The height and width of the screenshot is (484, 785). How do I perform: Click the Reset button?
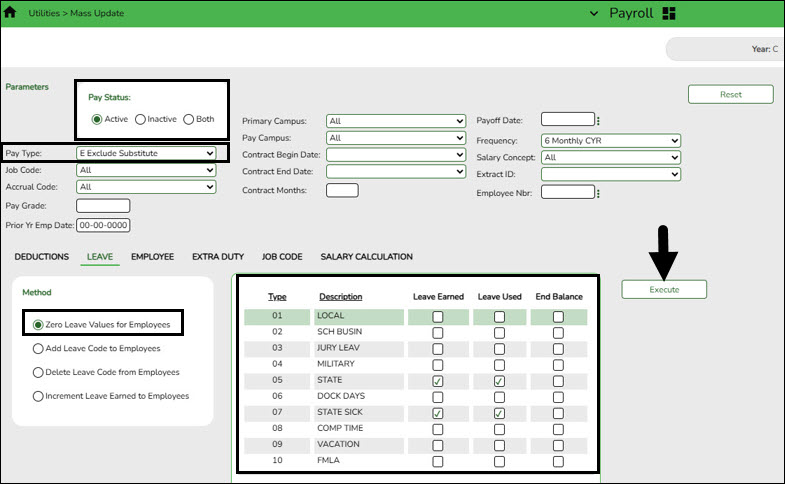pyautogui.click(x=730, y=95)
